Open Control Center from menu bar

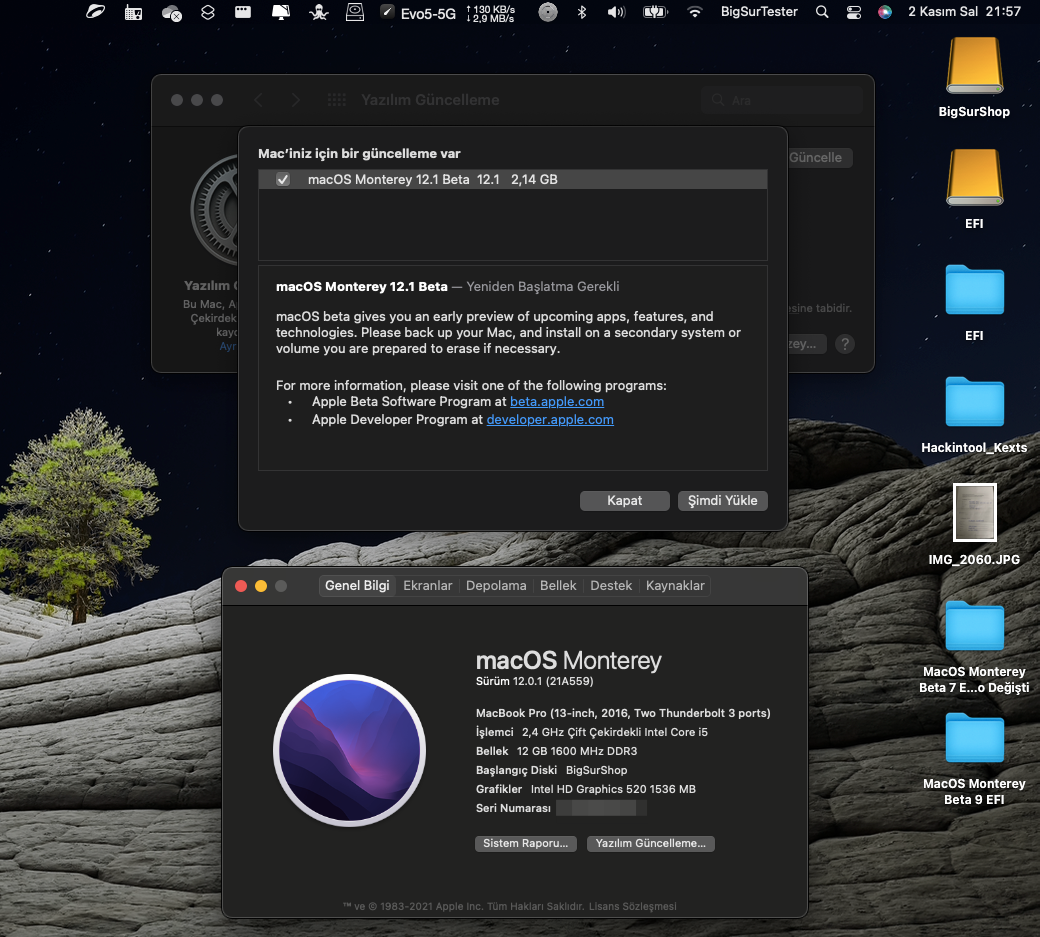click(x=853, y=12)
